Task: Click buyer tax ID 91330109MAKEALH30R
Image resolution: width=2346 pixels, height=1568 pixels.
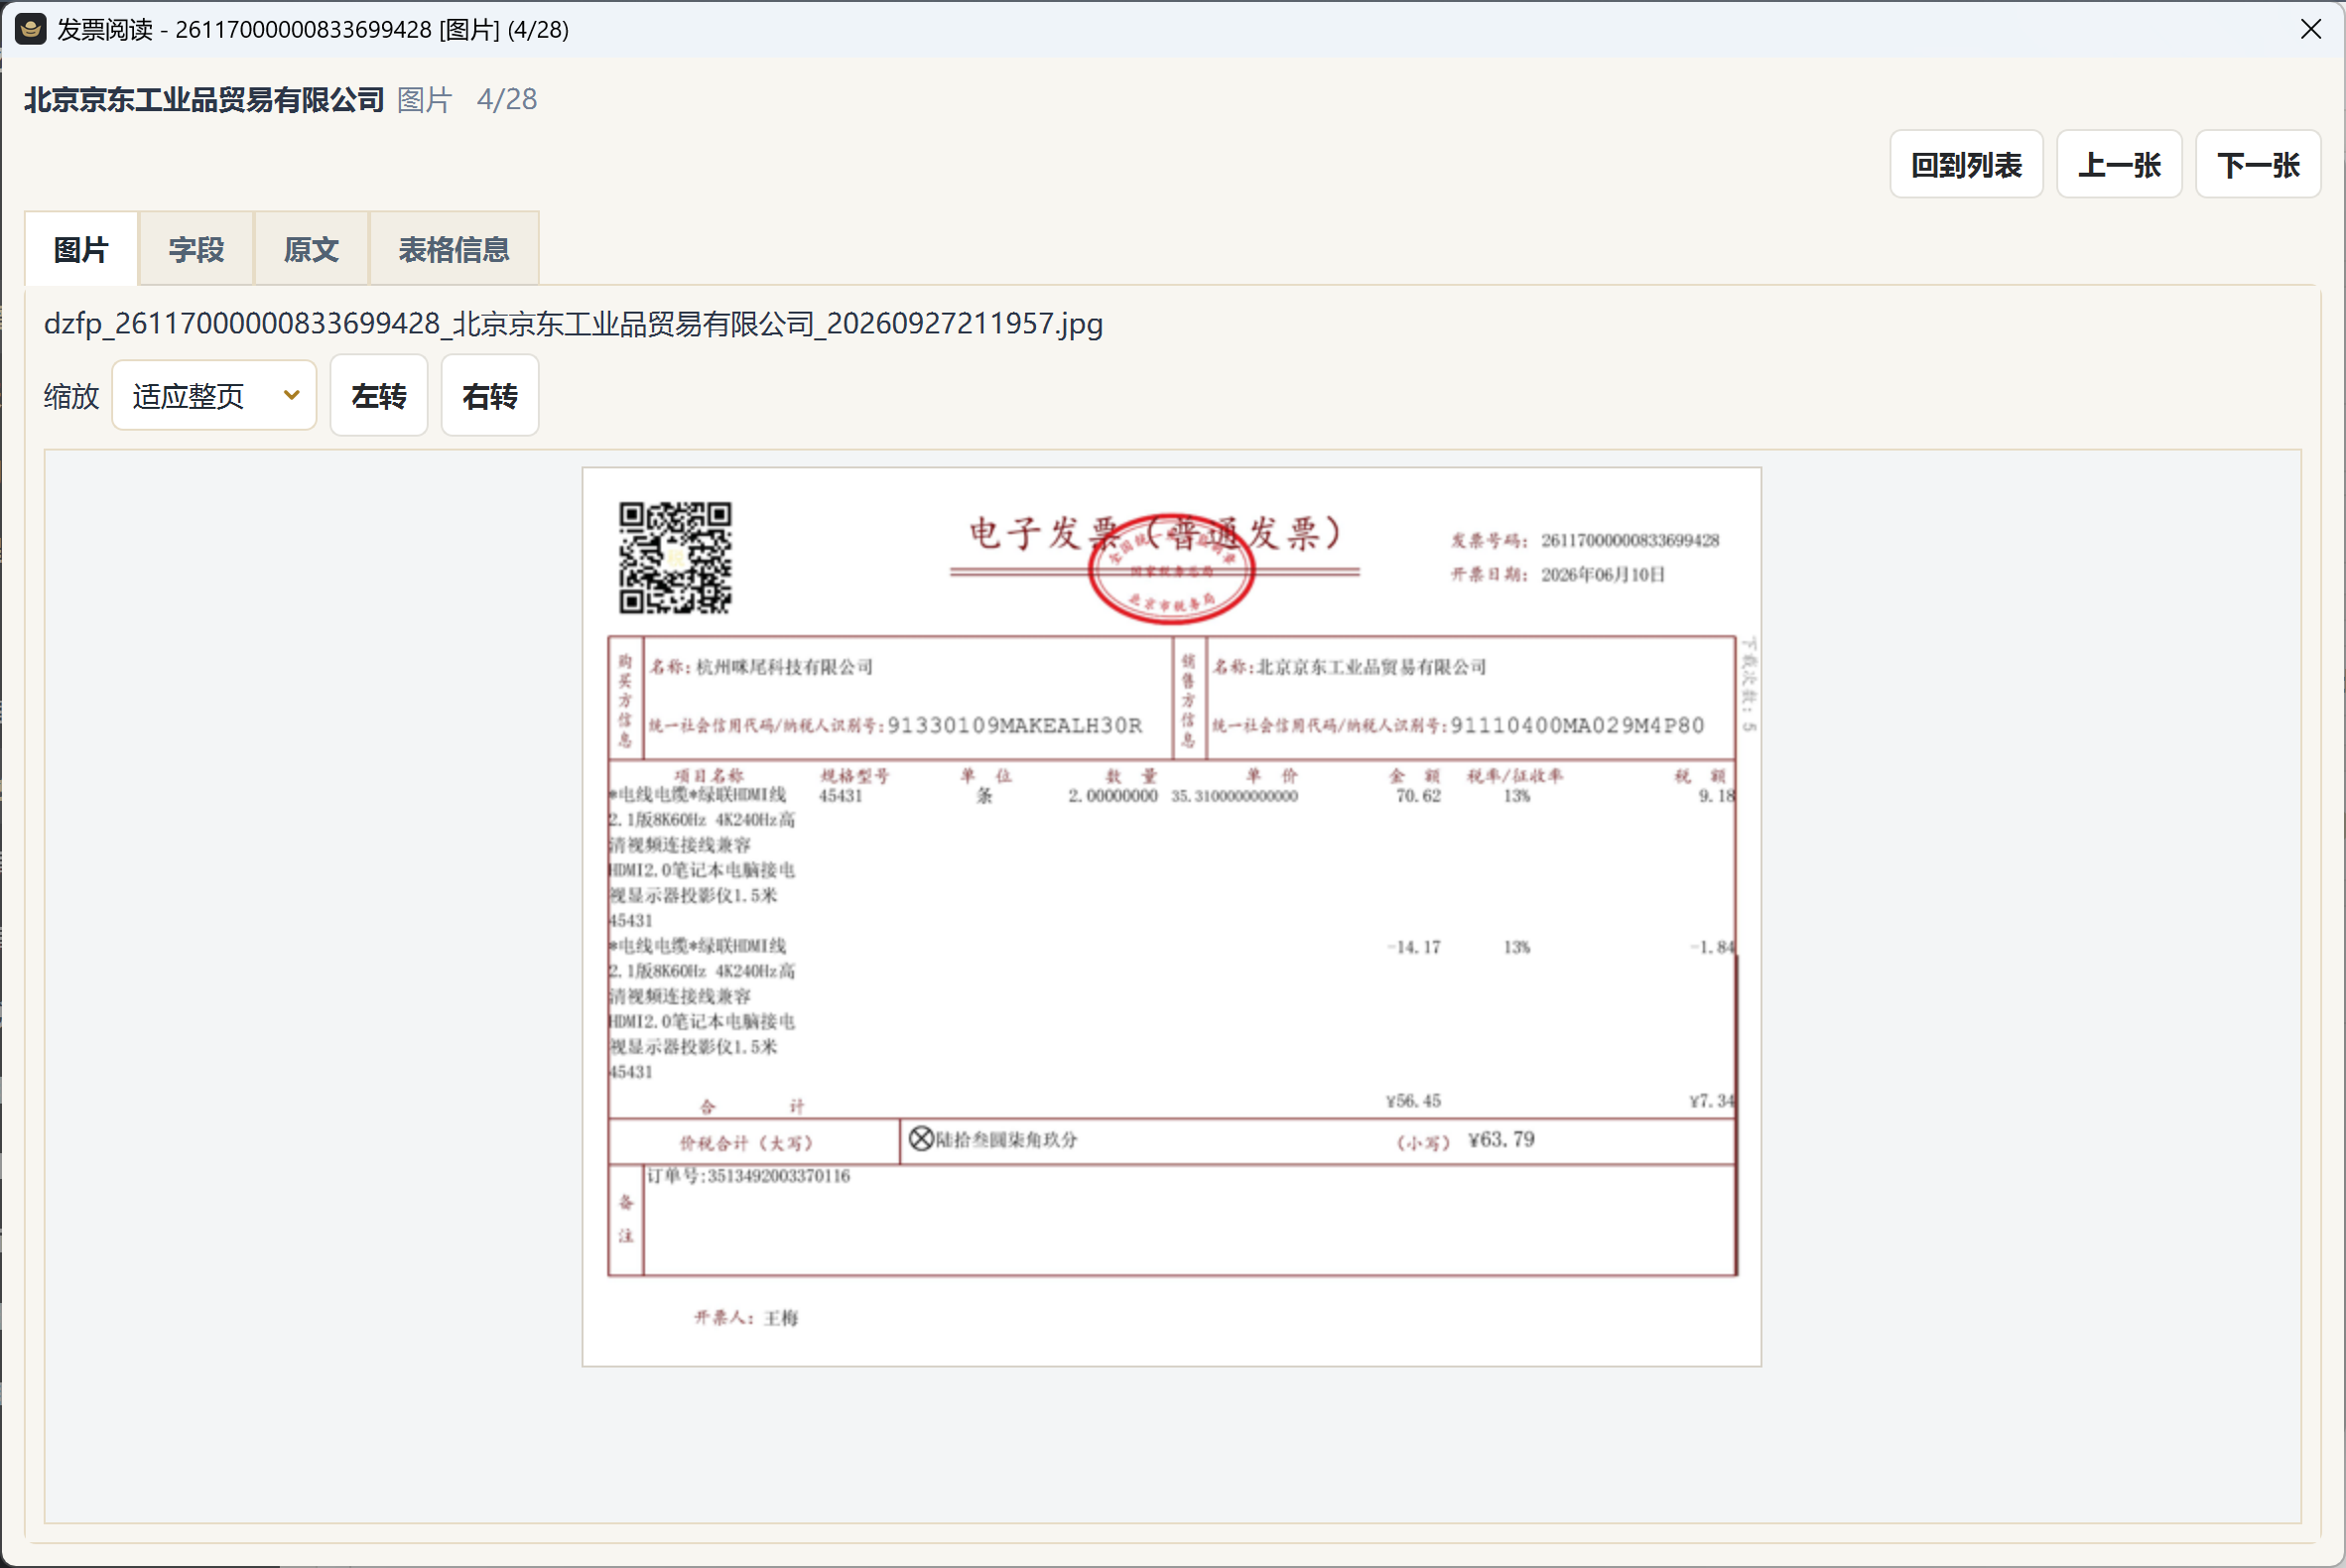Action: (1014, 725)
